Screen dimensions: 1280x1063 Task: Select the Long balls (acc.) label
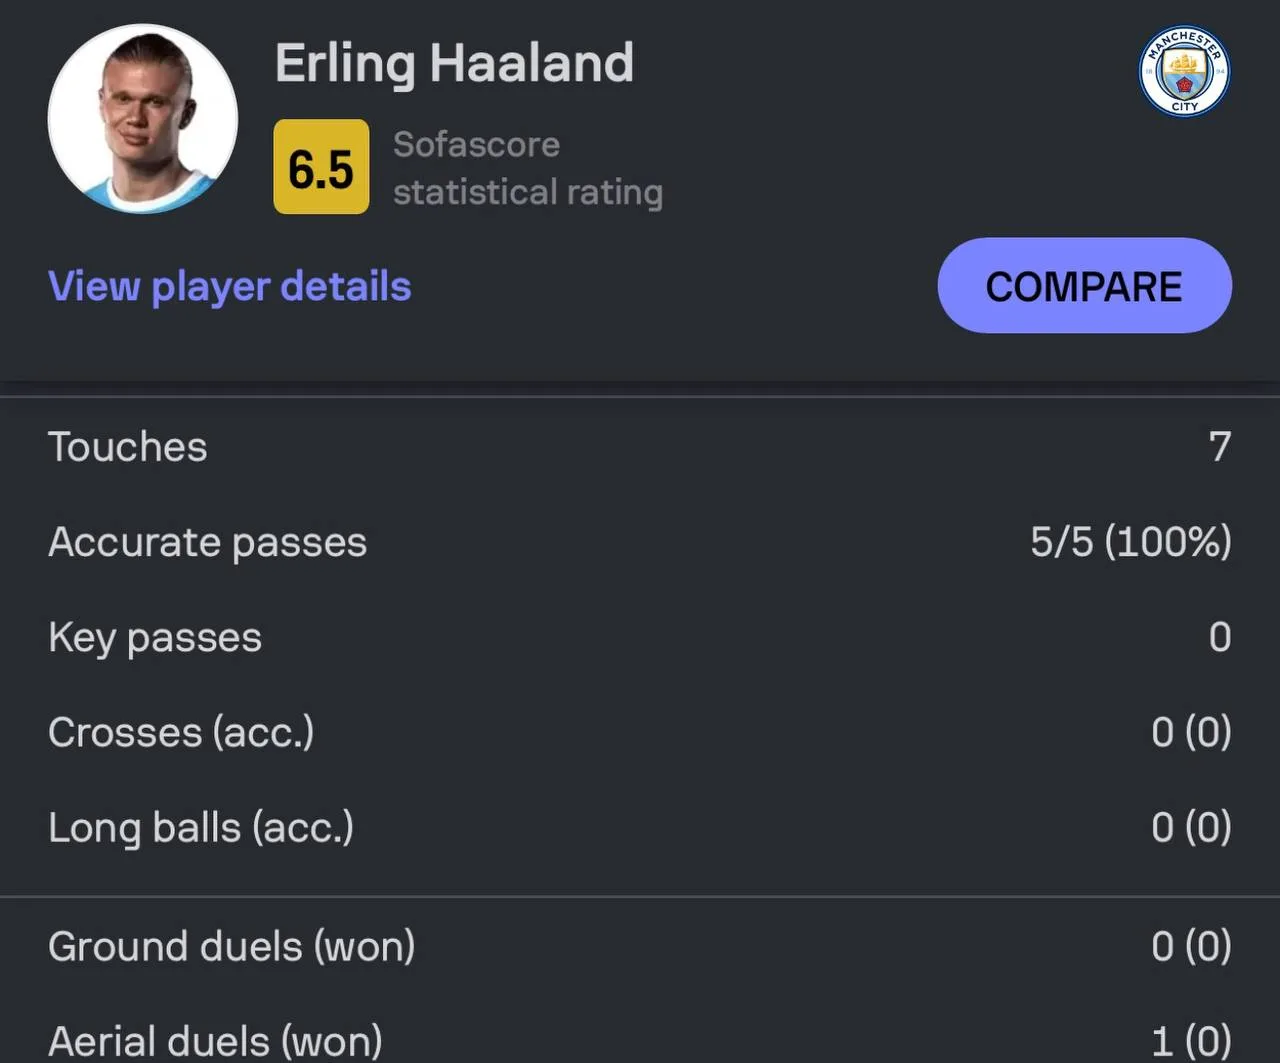[201, 828]
